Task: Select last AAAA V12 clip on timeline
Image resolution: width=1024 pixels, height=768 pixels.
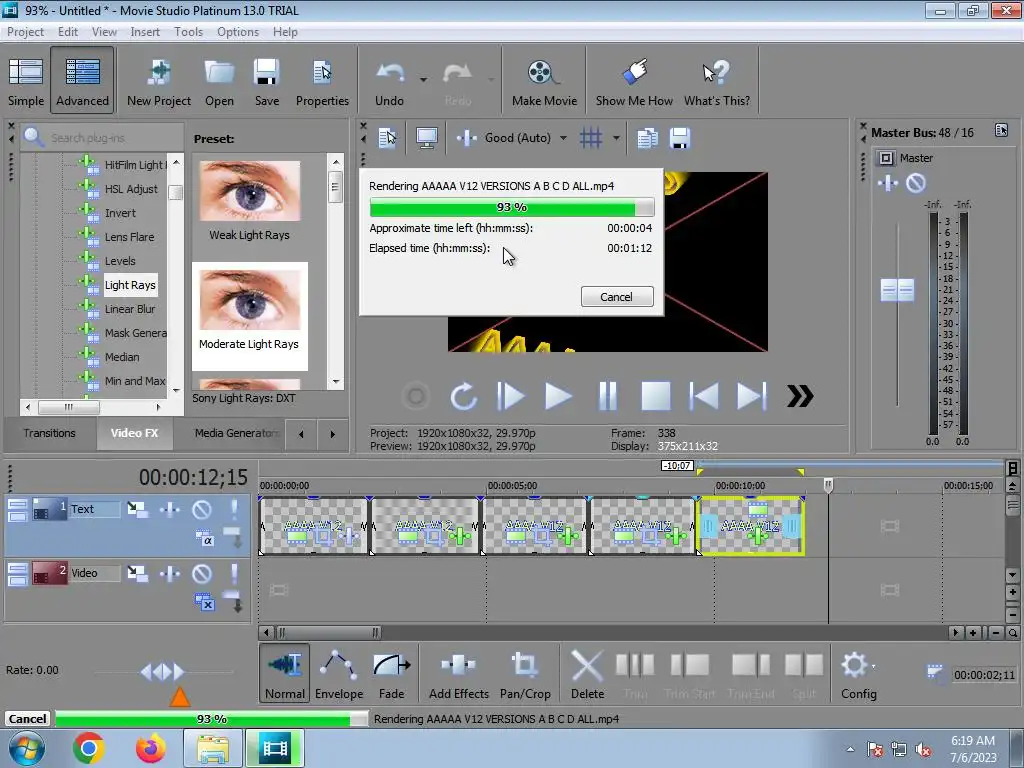Action: click(x=751, y=526)
